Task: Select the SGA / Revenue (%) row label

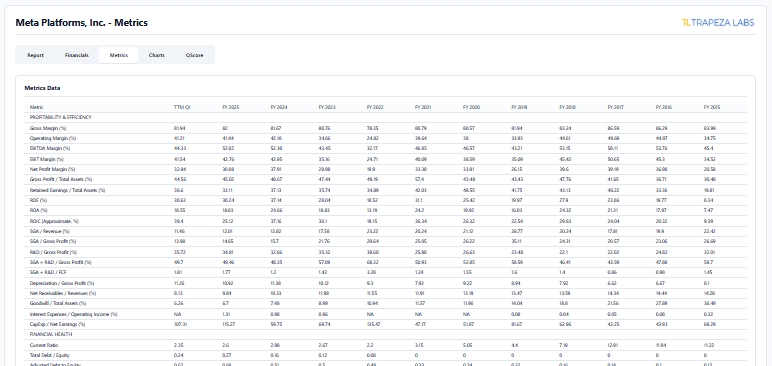Action: [49, 231]
